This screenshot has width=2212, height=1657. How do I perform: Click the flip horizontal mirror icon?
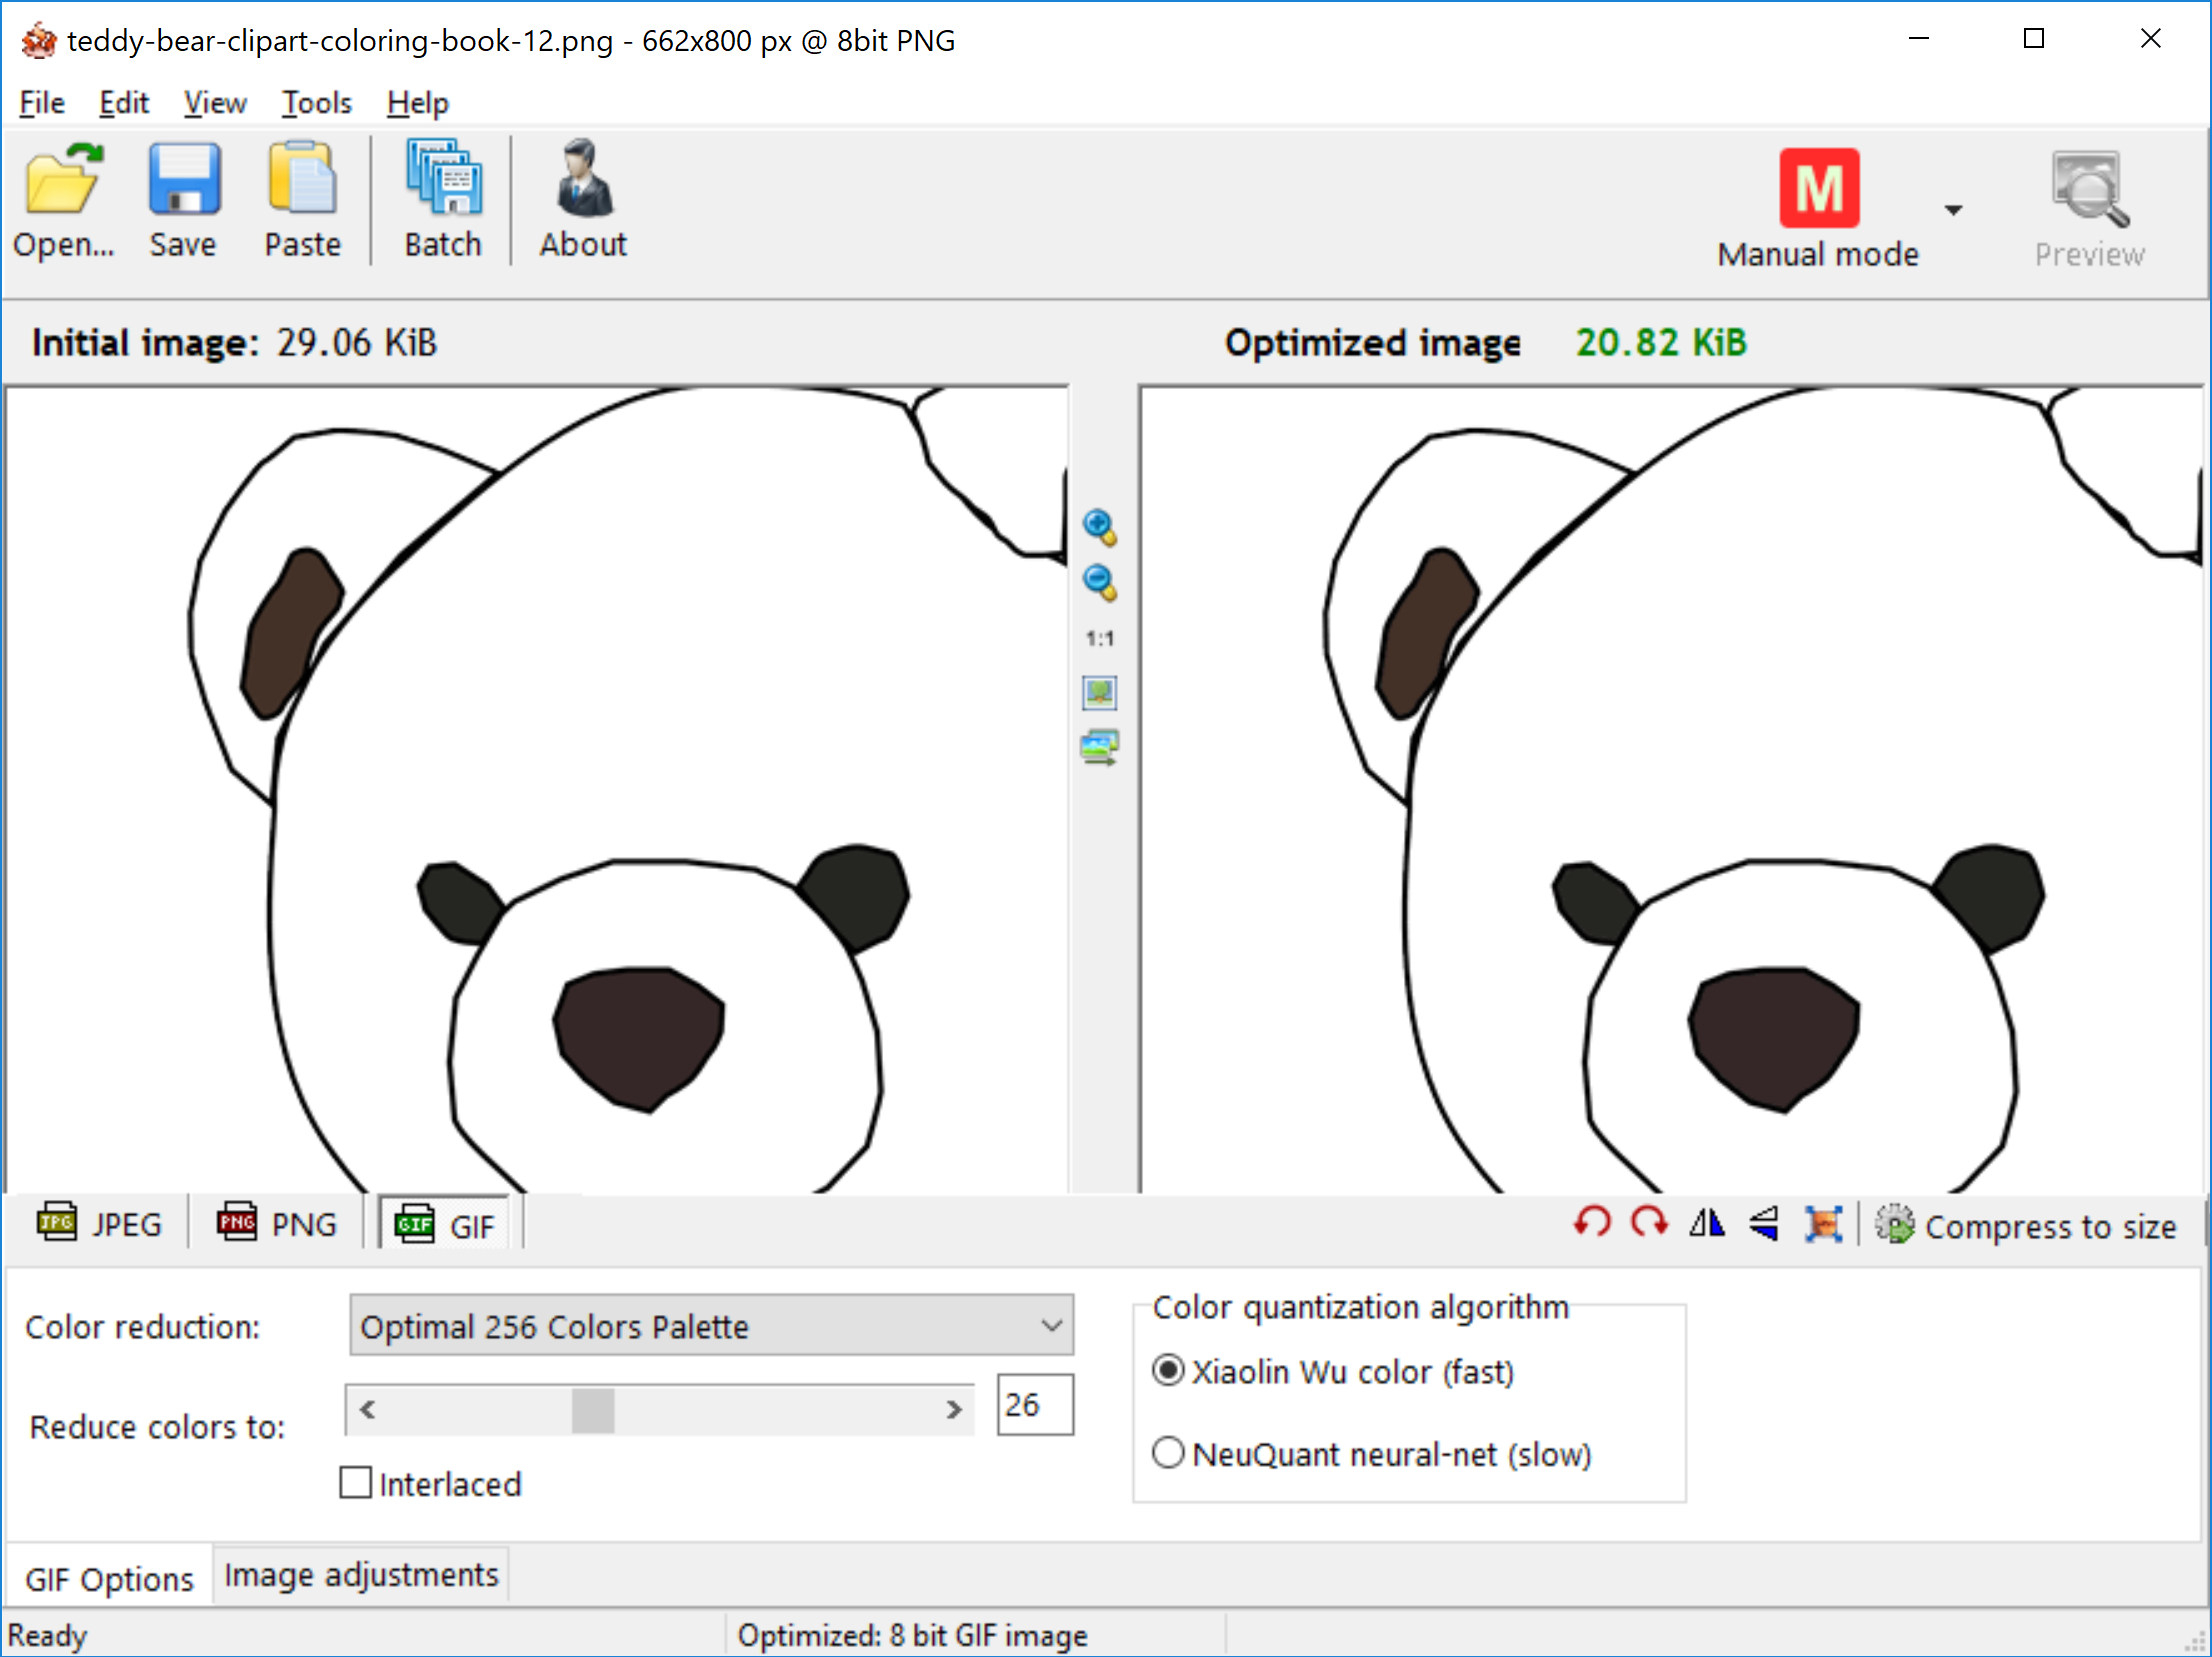[1707, 1223]
